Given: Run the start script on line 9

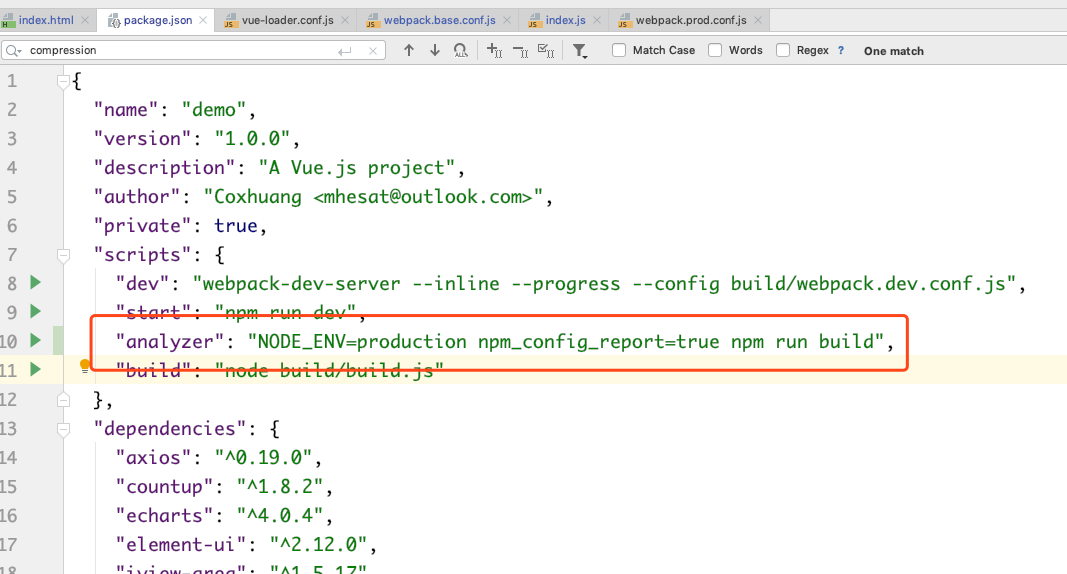Looking at the screenshot, I should (x=35, y=311).
